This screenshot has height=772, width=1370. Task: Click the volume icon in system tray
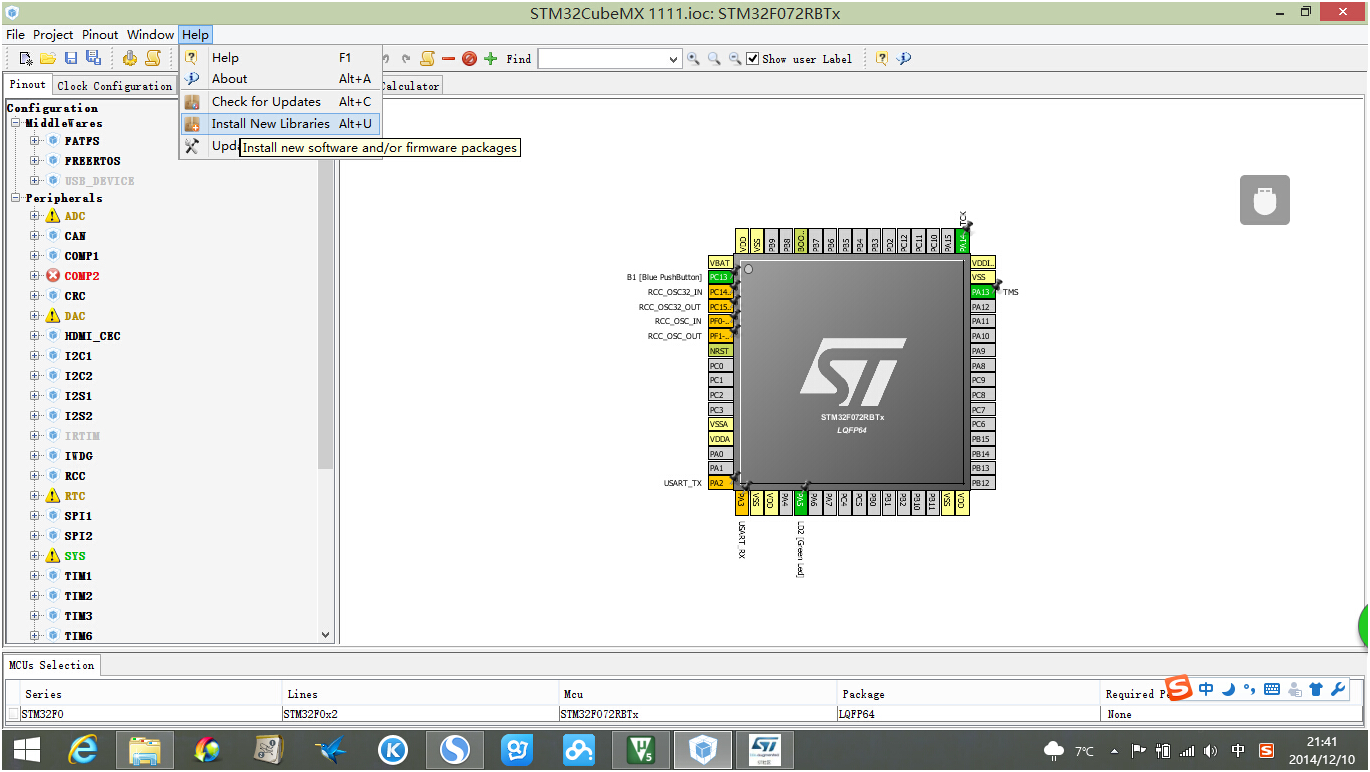pos(1211,750)
